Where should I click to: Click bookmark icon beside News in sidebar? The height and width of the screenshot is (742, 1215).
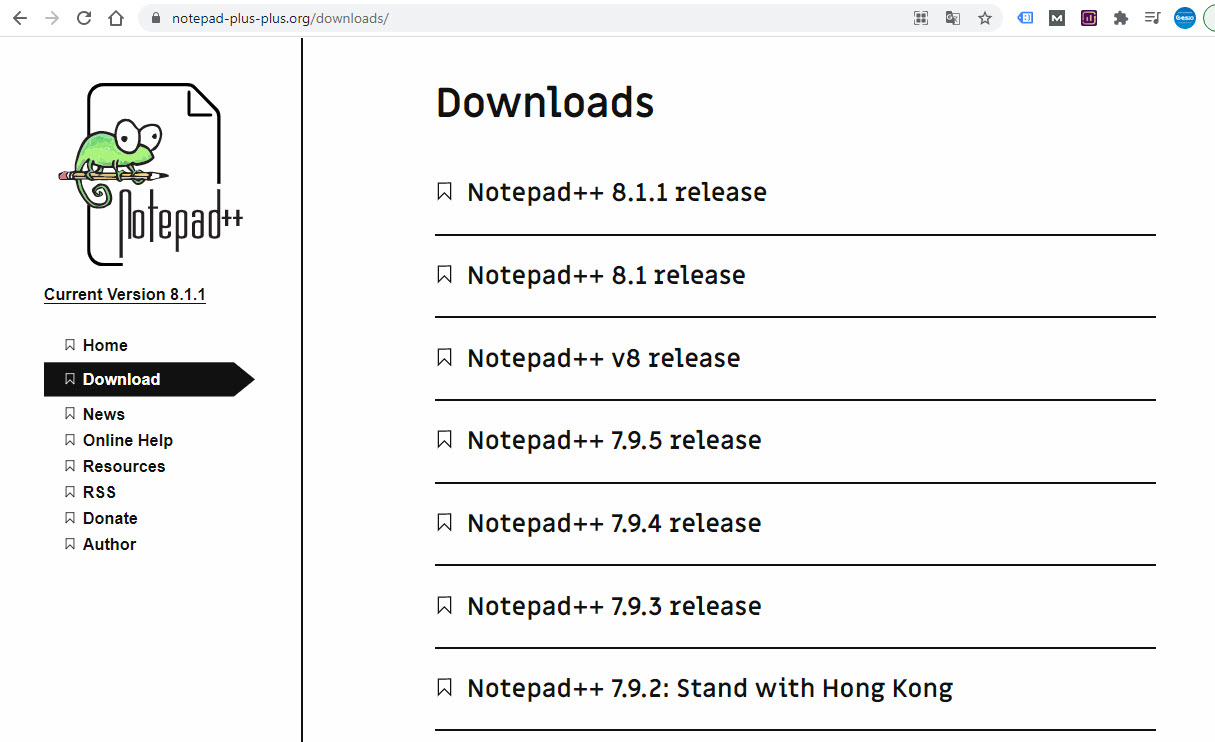[x=70, y=414]
